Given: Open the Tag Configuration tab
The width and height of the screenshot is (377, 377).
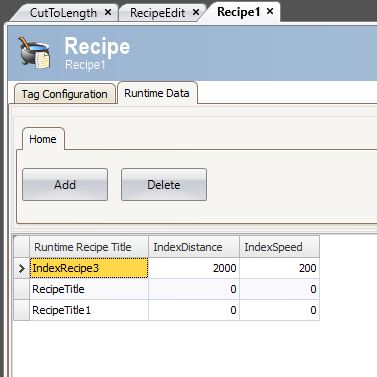Looking at the screenshot, I should click(x=65, y=94).
